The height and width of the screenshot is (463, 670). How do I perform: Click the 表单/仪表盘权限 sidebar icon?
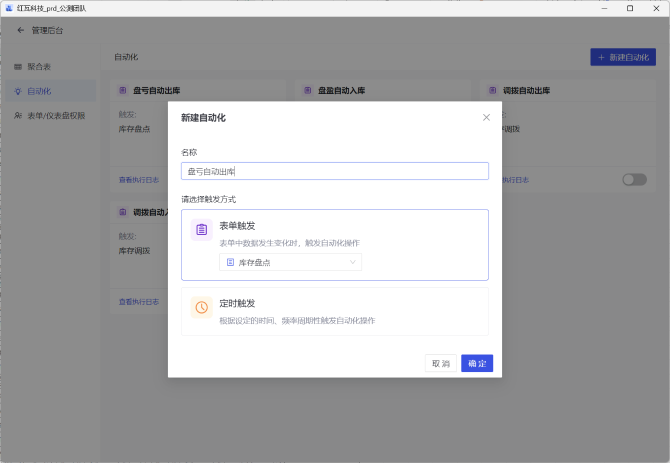[18, 115]
